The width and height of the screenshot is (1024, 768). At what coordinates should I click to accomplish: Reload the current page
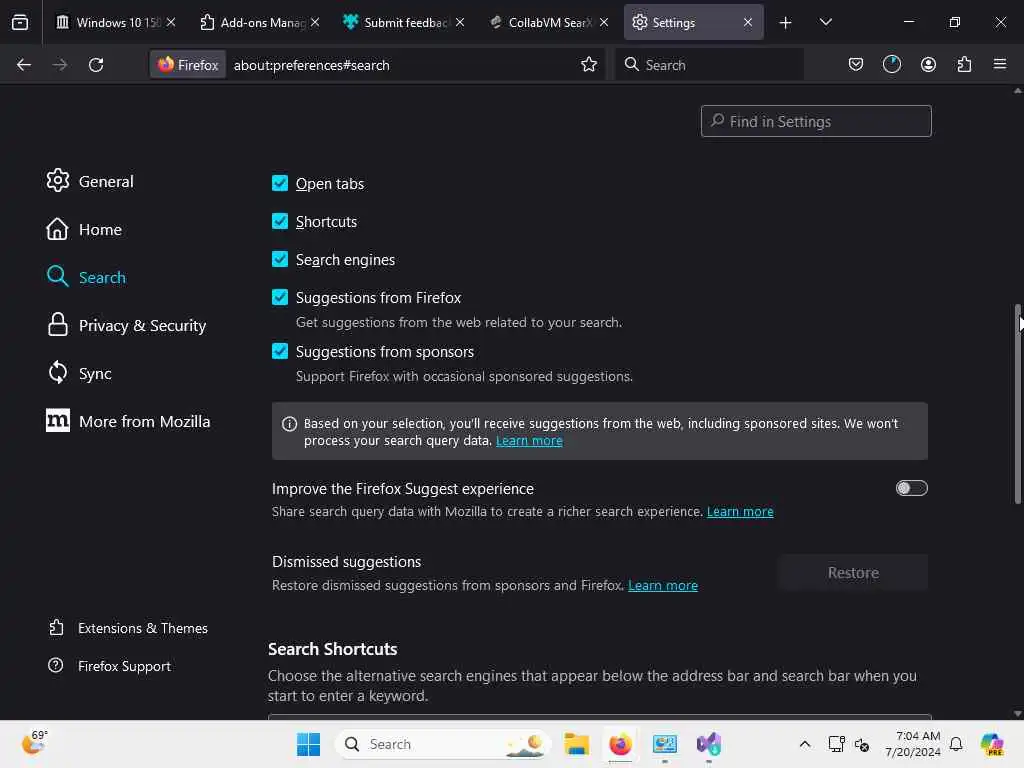[x=96, y=65]
